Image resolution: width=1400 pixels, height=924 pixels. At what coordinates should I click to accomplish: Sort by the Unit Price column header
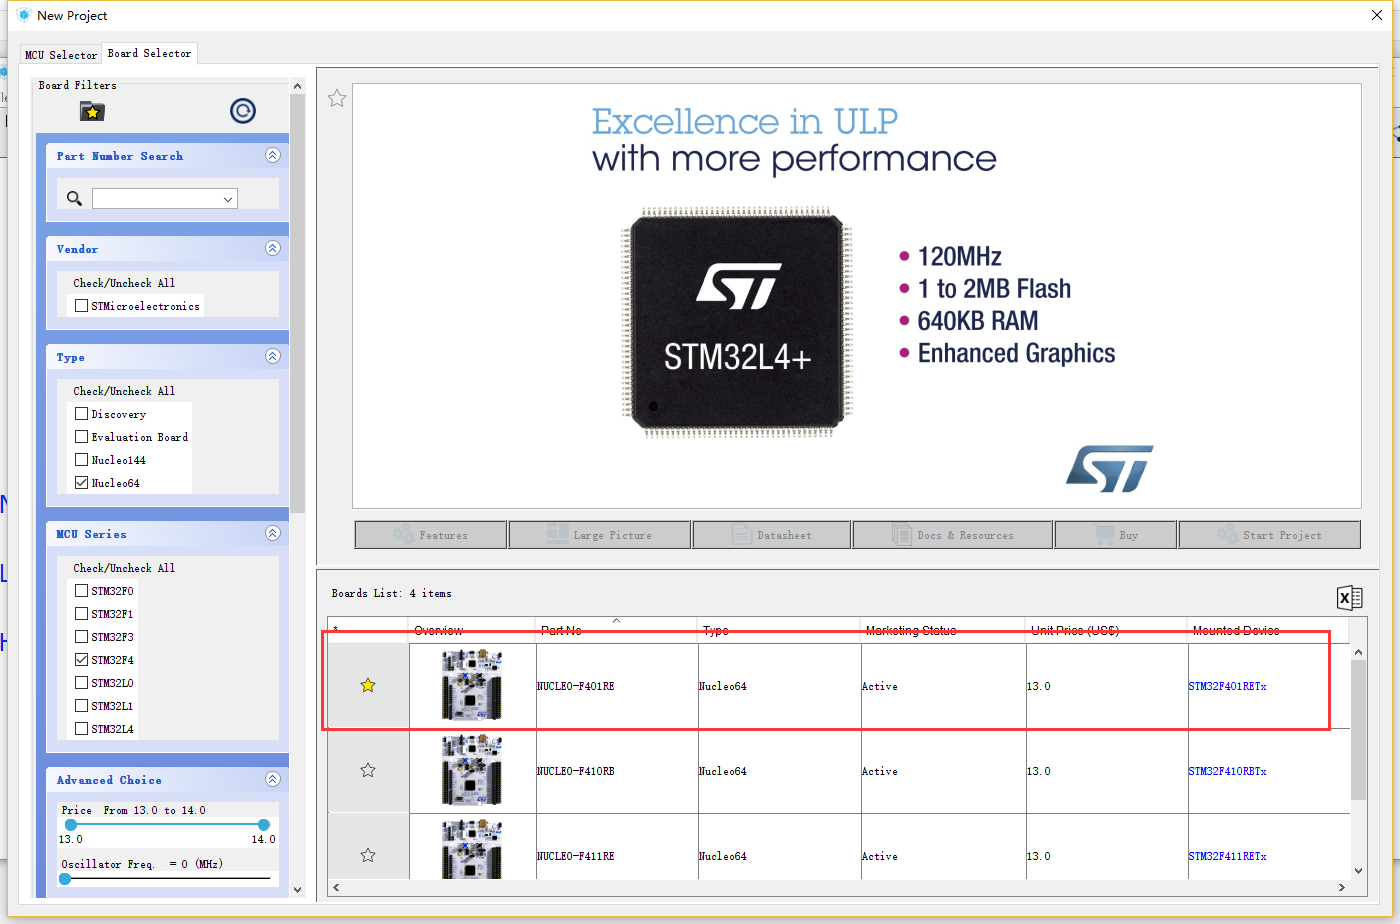pyautogui.click(x=1106, y=630)
